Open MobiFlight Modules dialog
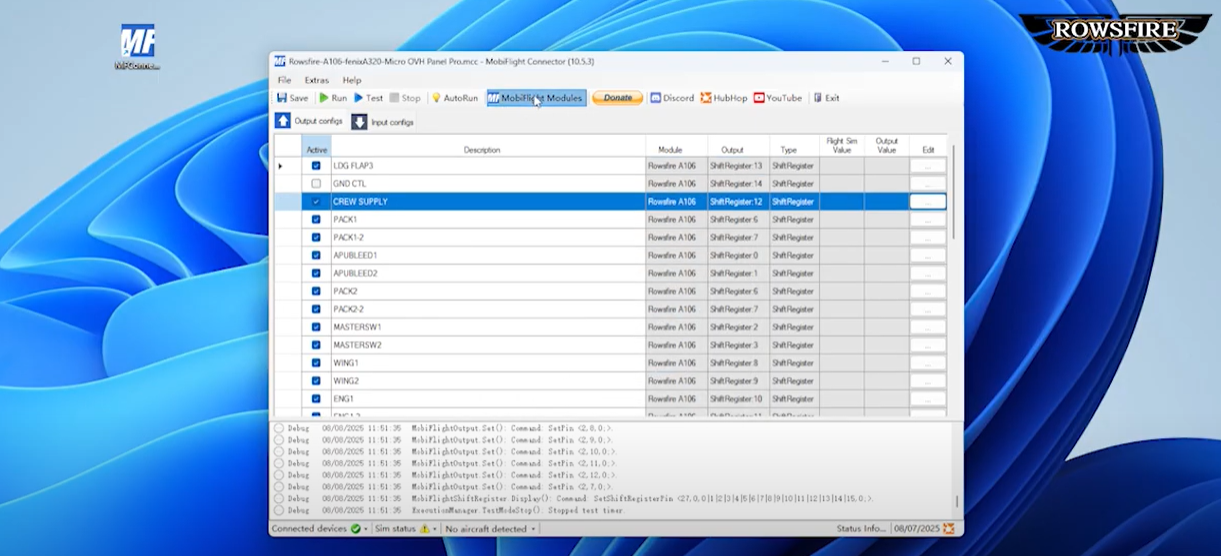Image resolution: width=1221 pixels, height=556 pixels. pos(536,98)
